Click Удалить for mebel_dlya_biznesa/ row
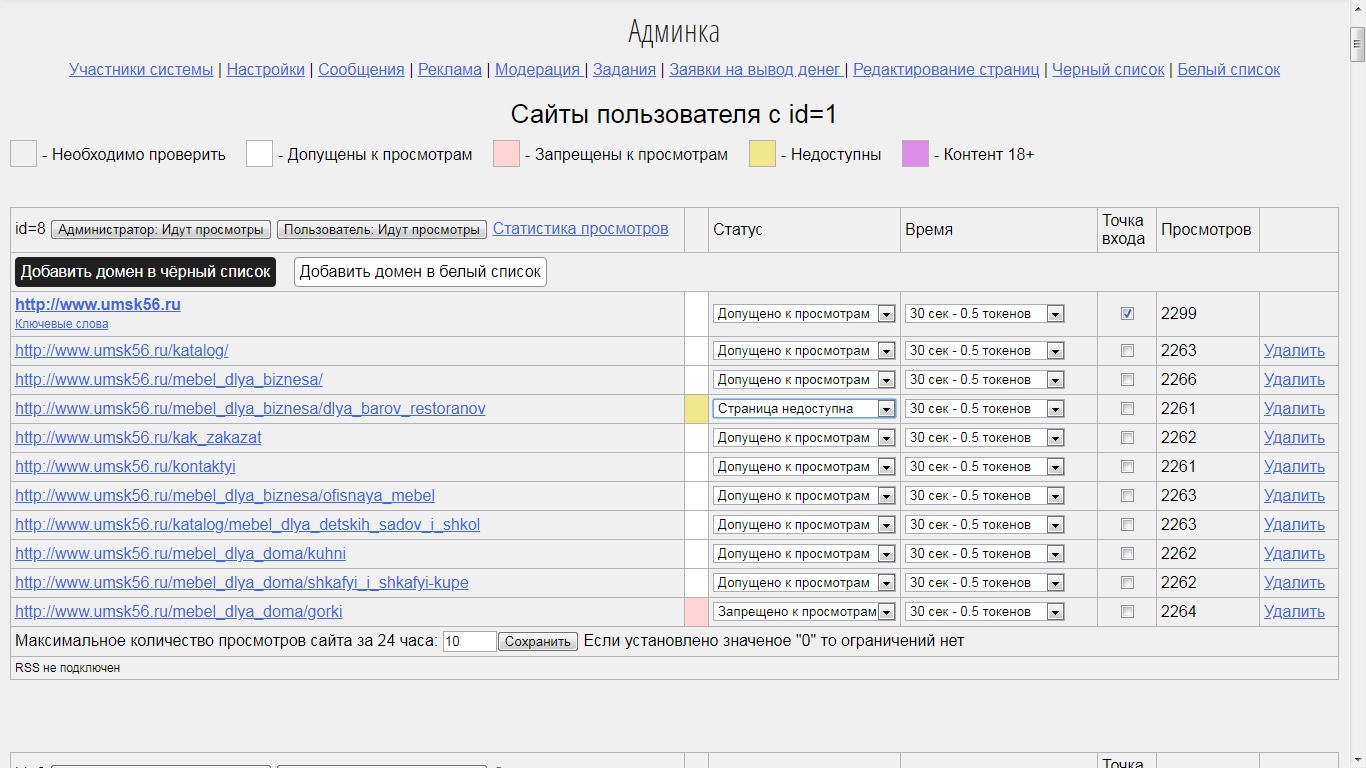Image resolution: width=1366 pixels, height=768 pixels. 1294,380
